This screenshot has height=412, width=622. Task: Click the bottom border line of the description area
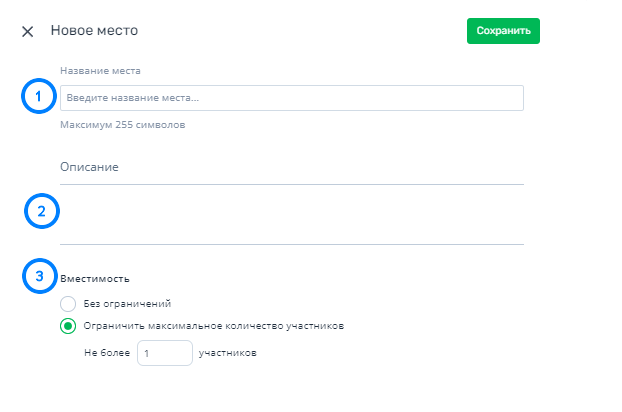click(x=292, y=244)
